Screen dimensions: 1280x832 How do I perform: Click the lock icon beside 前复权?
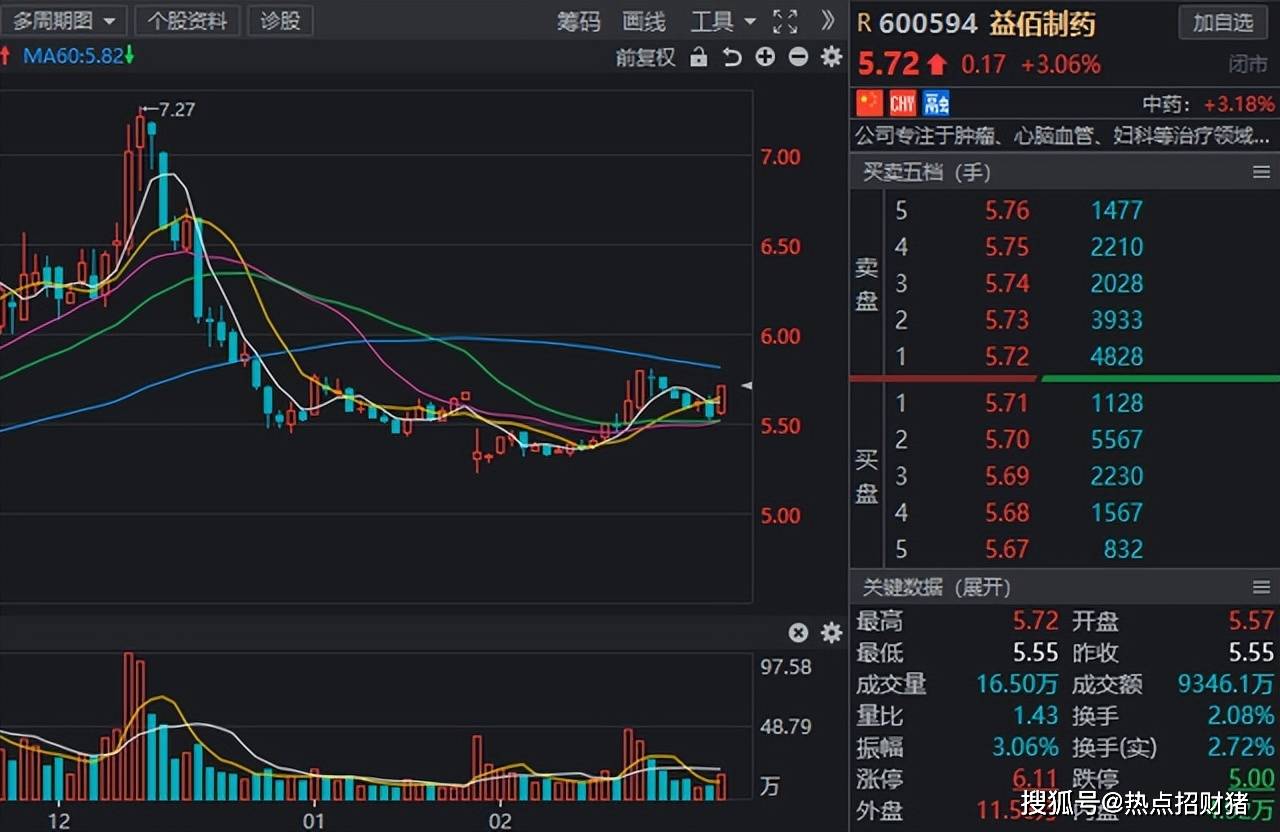click(x=699, y=57)
